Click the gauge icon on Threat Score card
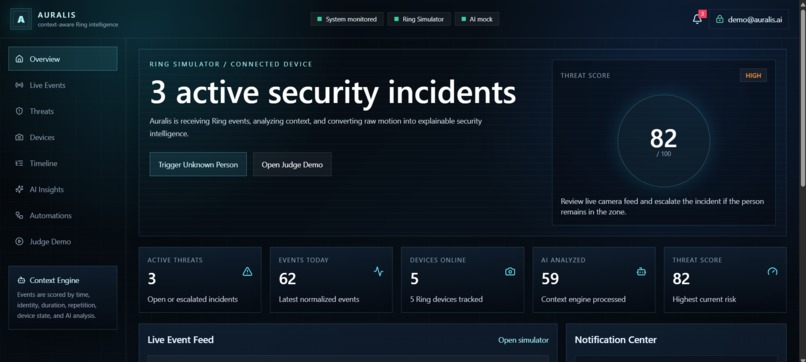The height and width of the screenshot is (362, 806). coord(773,272)
